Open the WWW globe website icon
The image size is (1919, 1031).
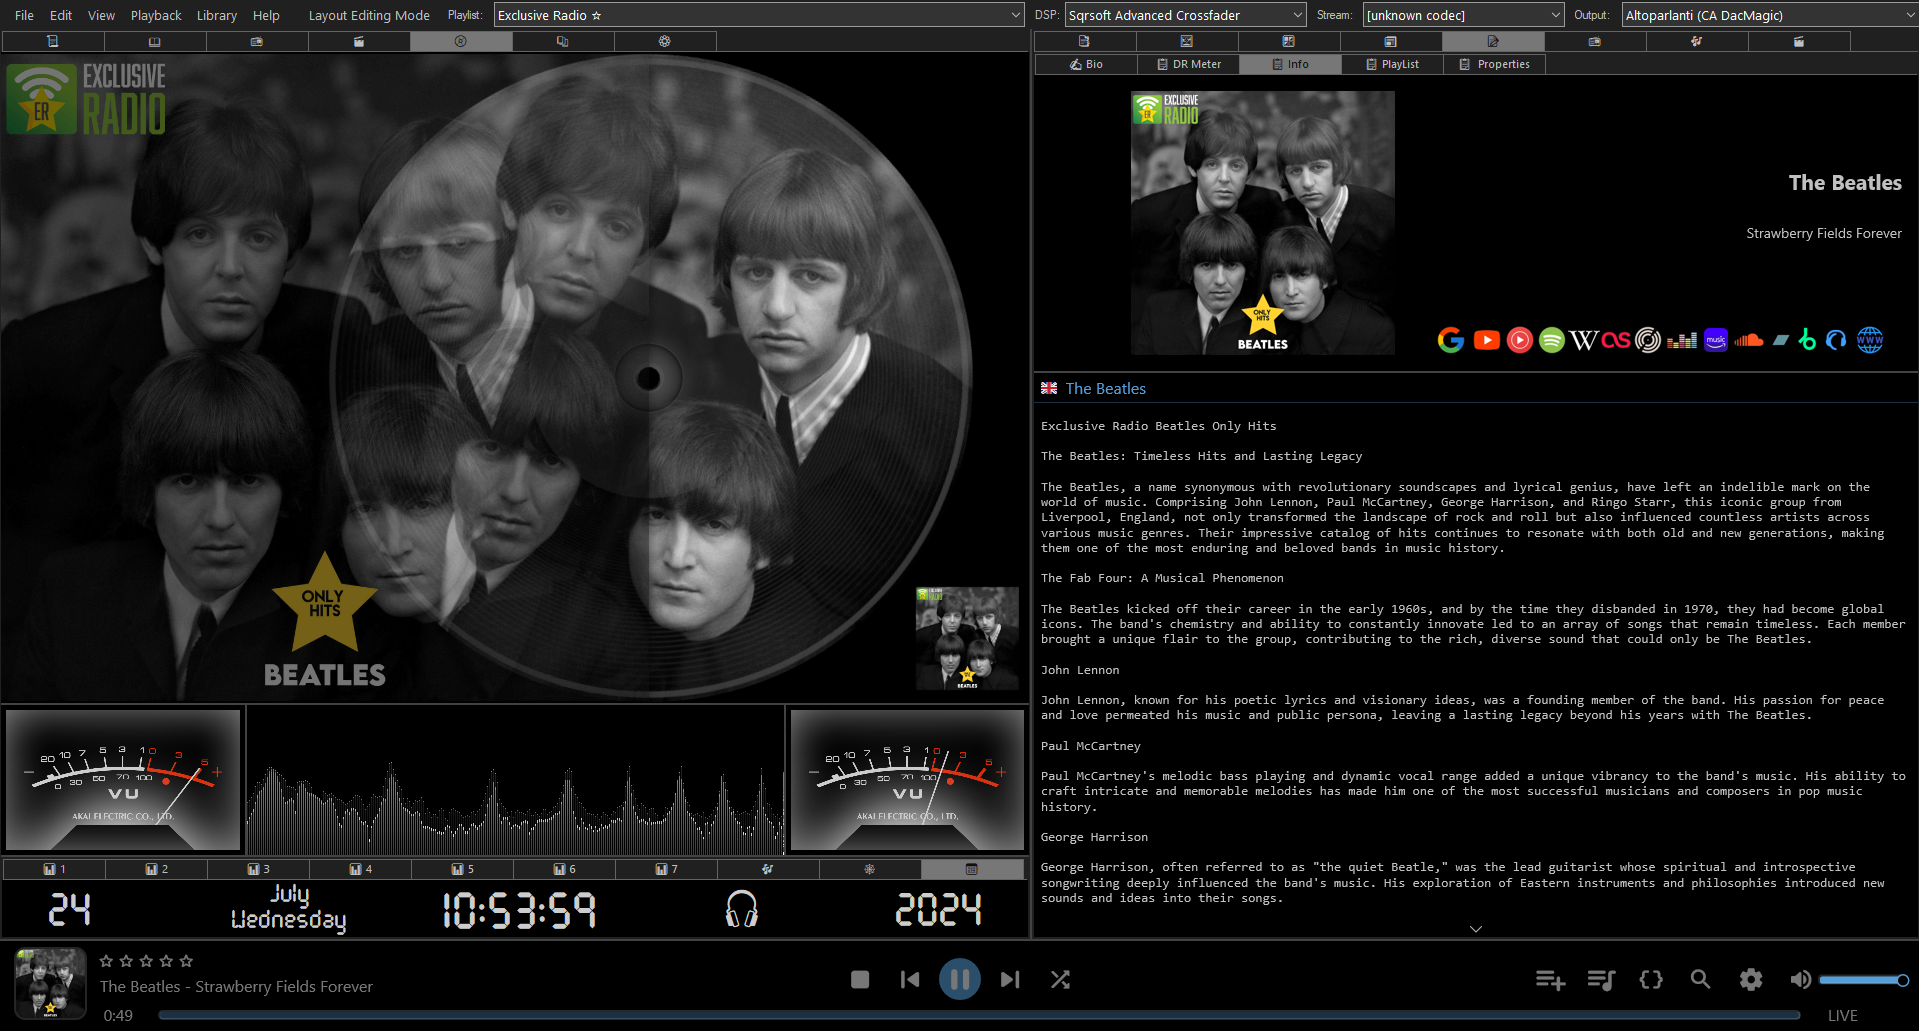click(x=1870, y=340)
